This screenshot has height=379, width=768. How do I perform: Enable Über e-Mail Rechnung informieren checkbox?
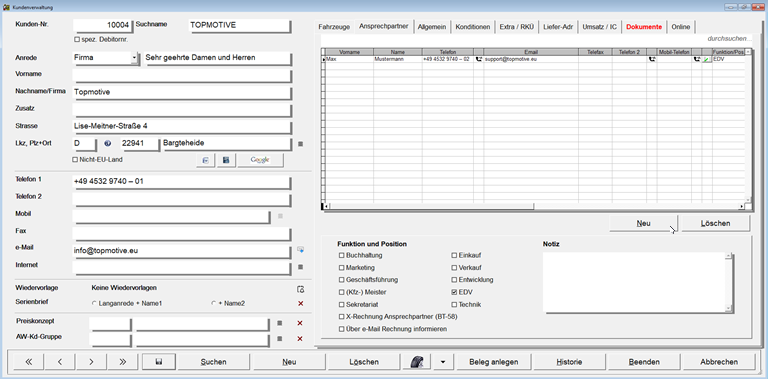coord(341,329)
